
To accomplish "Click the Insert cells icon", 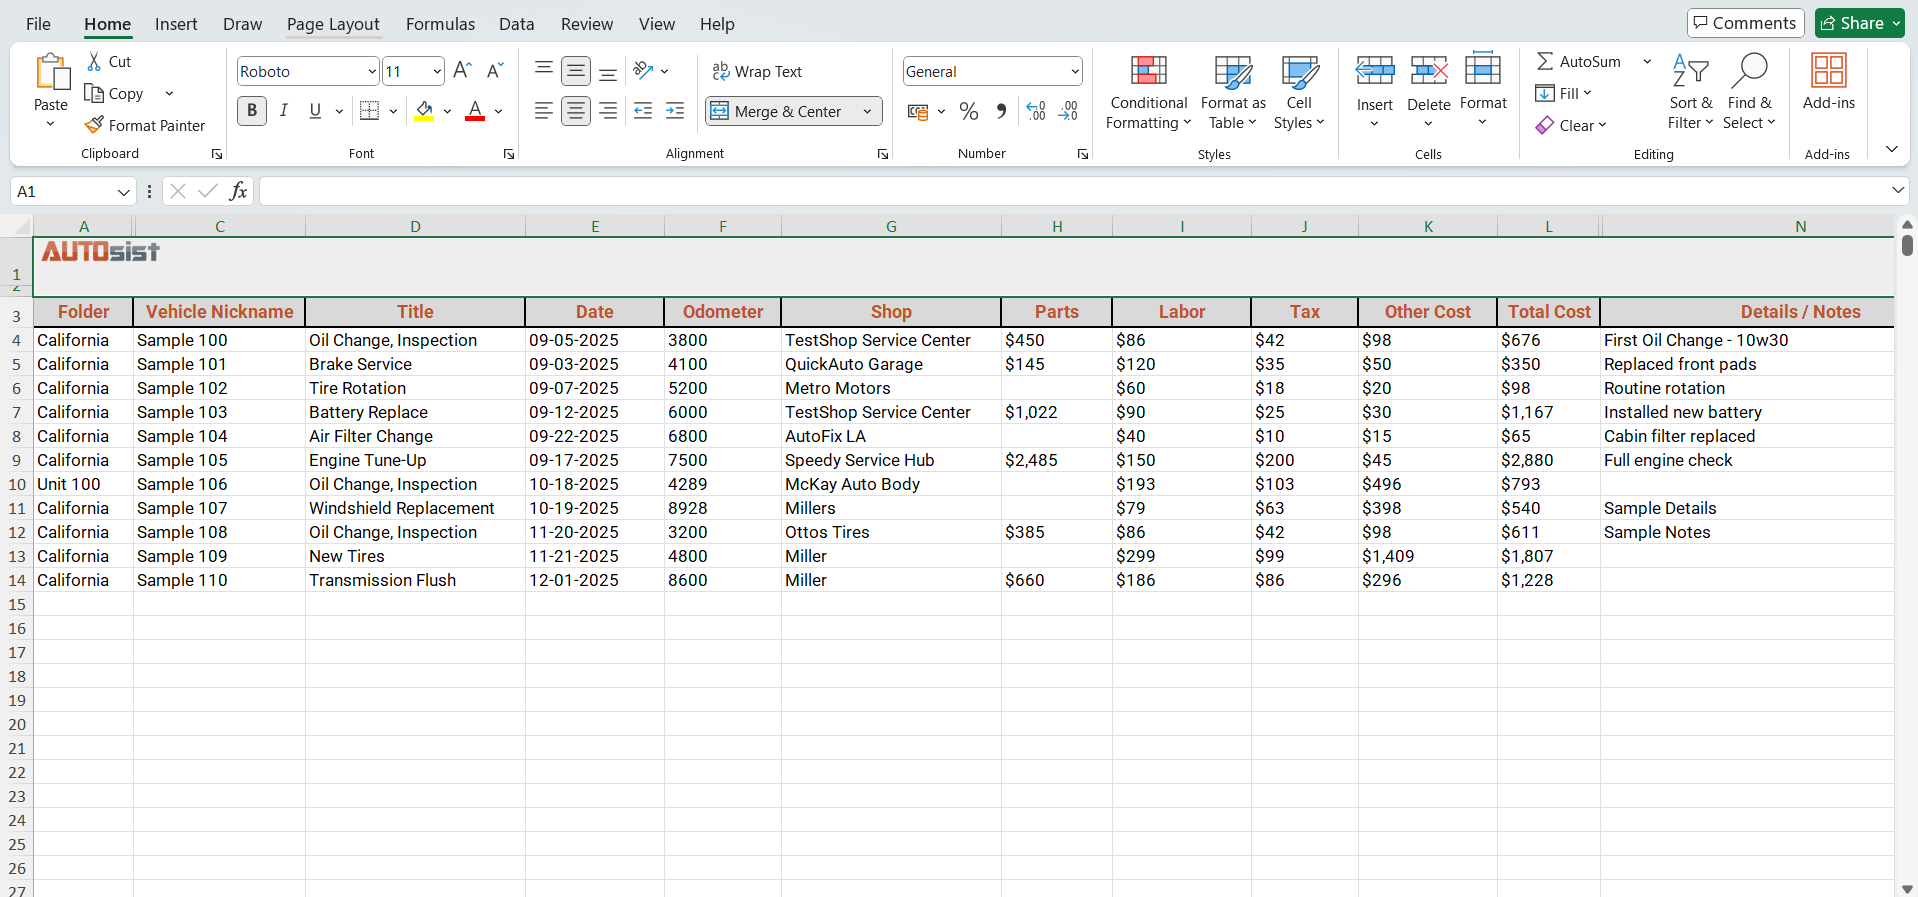I will point(1375,71).
